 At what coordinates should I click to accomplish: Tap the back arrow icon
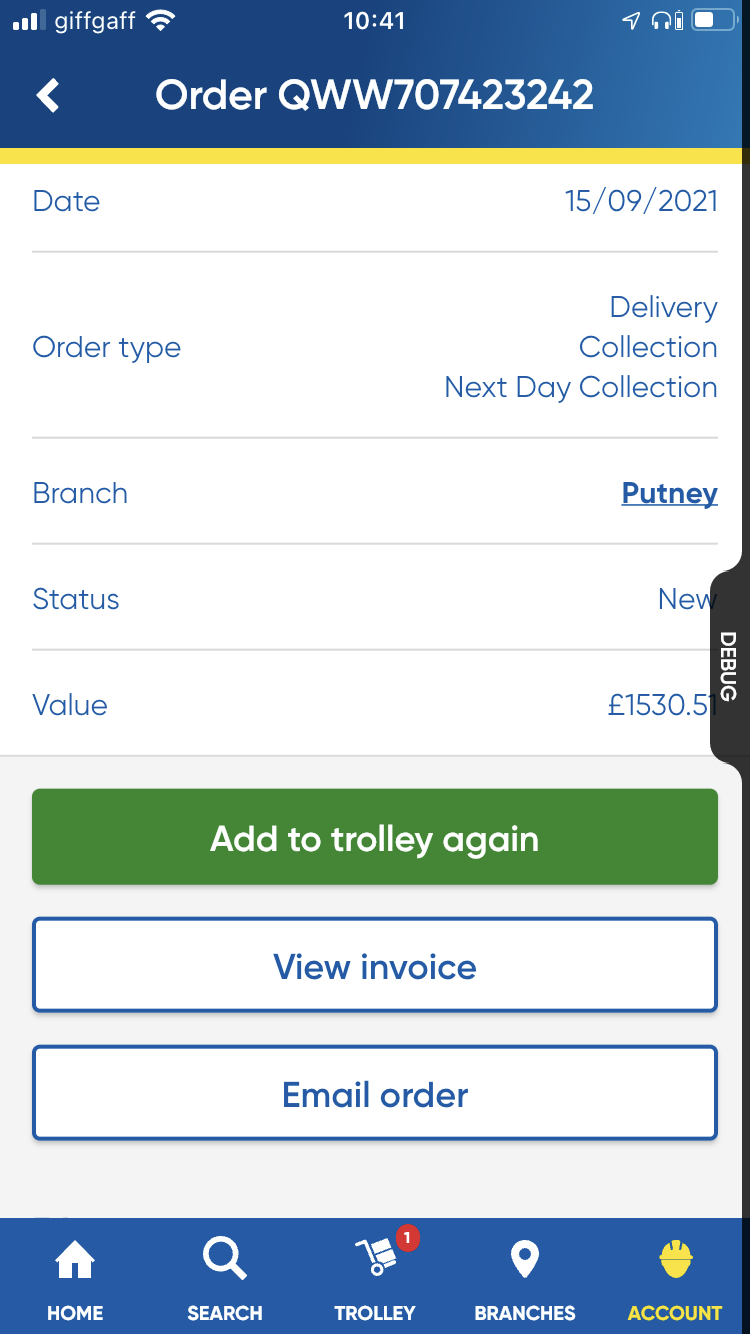coord(48,96)
